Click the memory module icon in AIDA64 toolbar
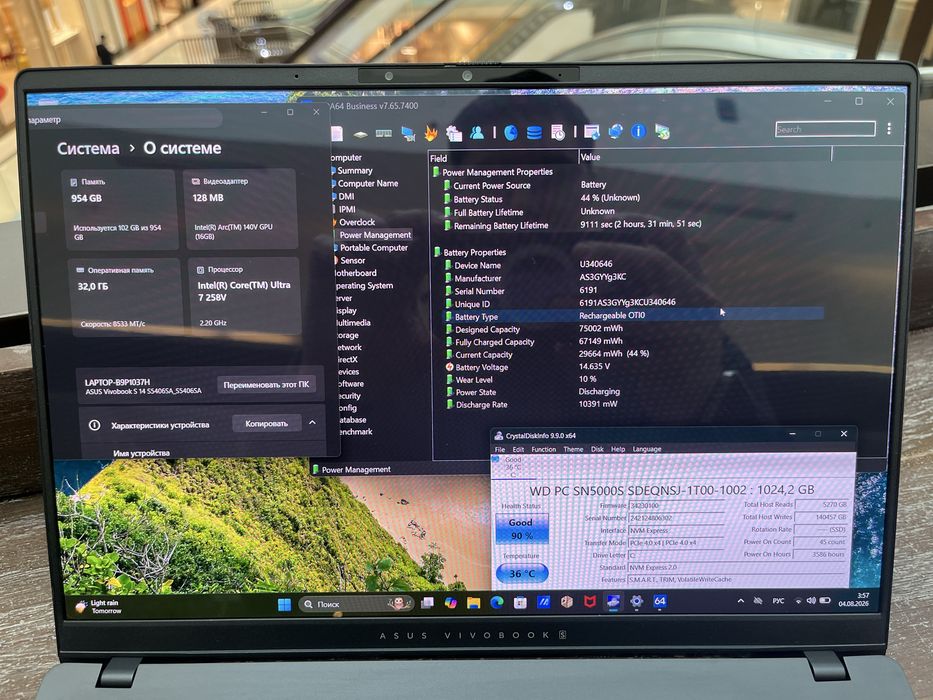This screenshot has width=933, height=700. [x=384, y=134]
